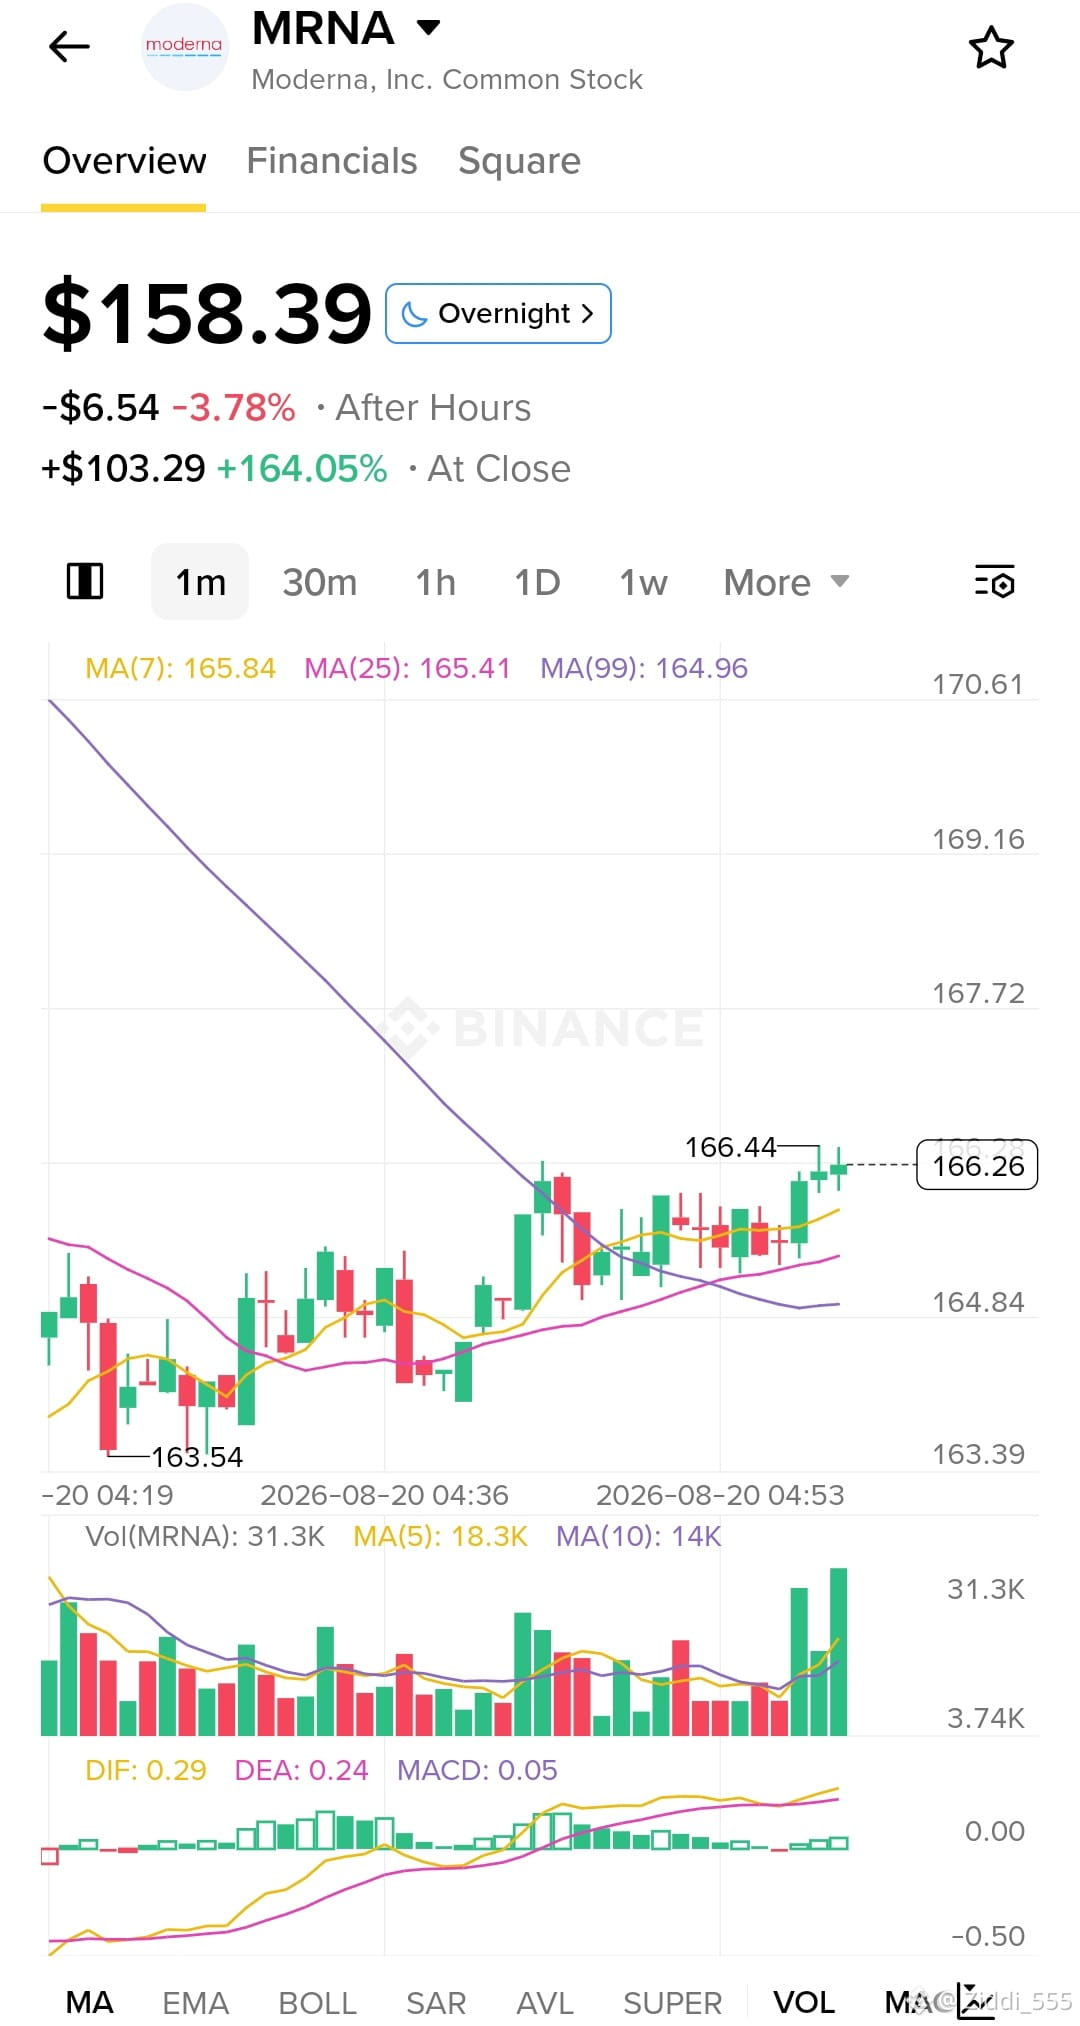The height and width of the screenshot is (2026, 1080).
Task: Tap the MA(25): 165.41 label
Action: tap(407, 668)
